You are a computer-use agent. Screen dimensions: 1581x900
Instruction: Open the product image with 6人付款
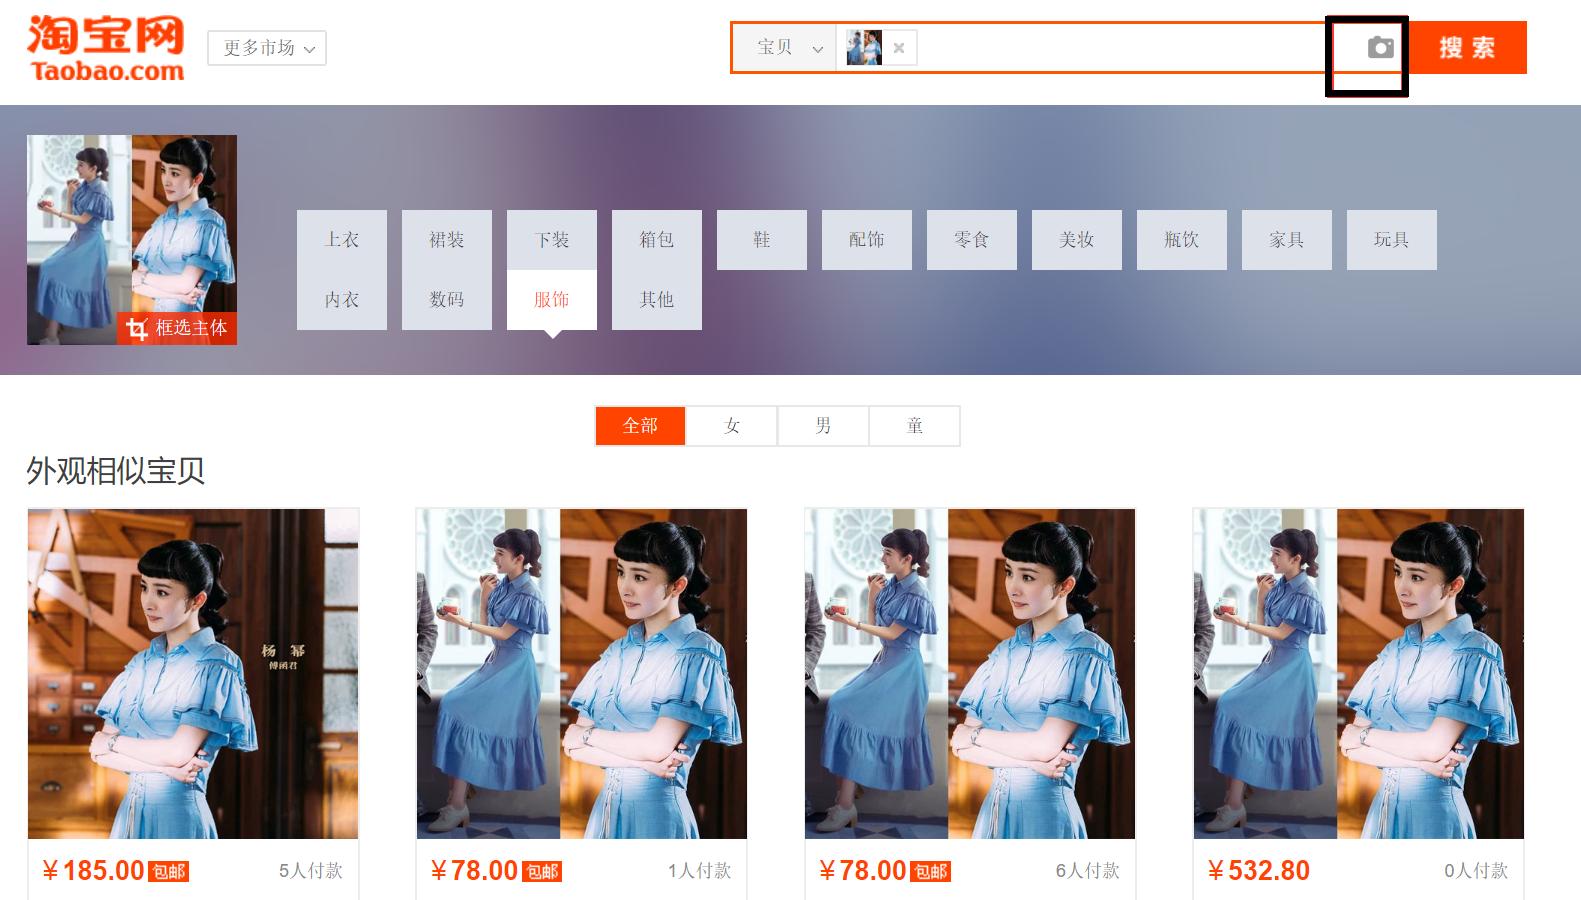970,674
